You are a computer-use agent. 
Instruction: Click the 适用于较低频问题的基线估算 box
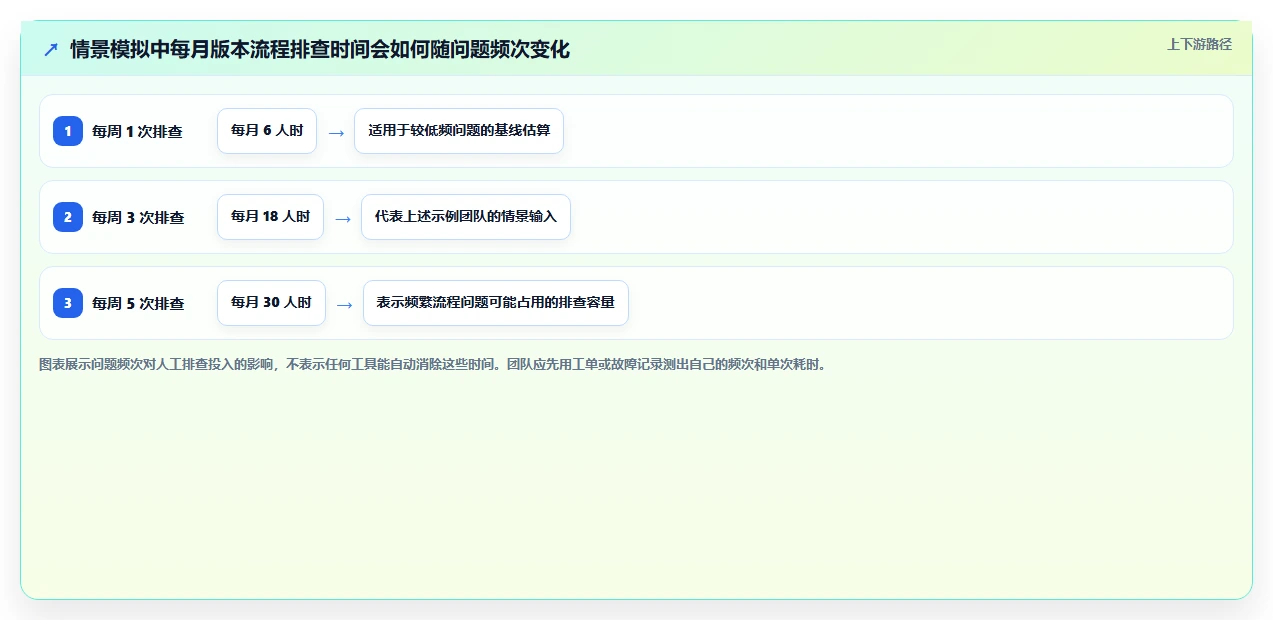(x=459, y=131)
